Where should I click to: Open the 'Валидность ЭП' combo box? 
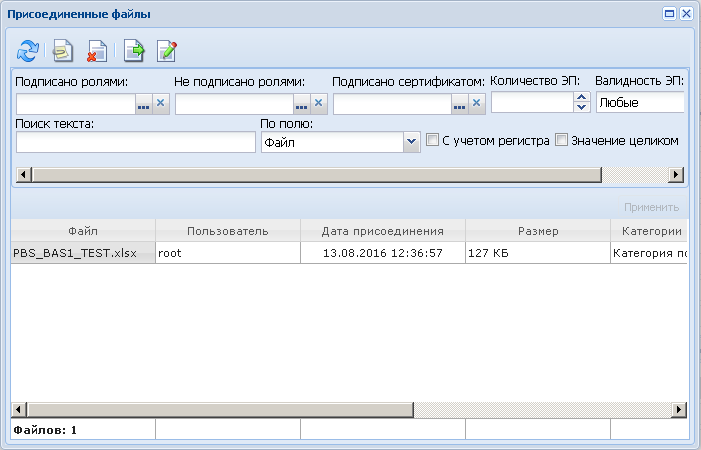tap(640, 102)
